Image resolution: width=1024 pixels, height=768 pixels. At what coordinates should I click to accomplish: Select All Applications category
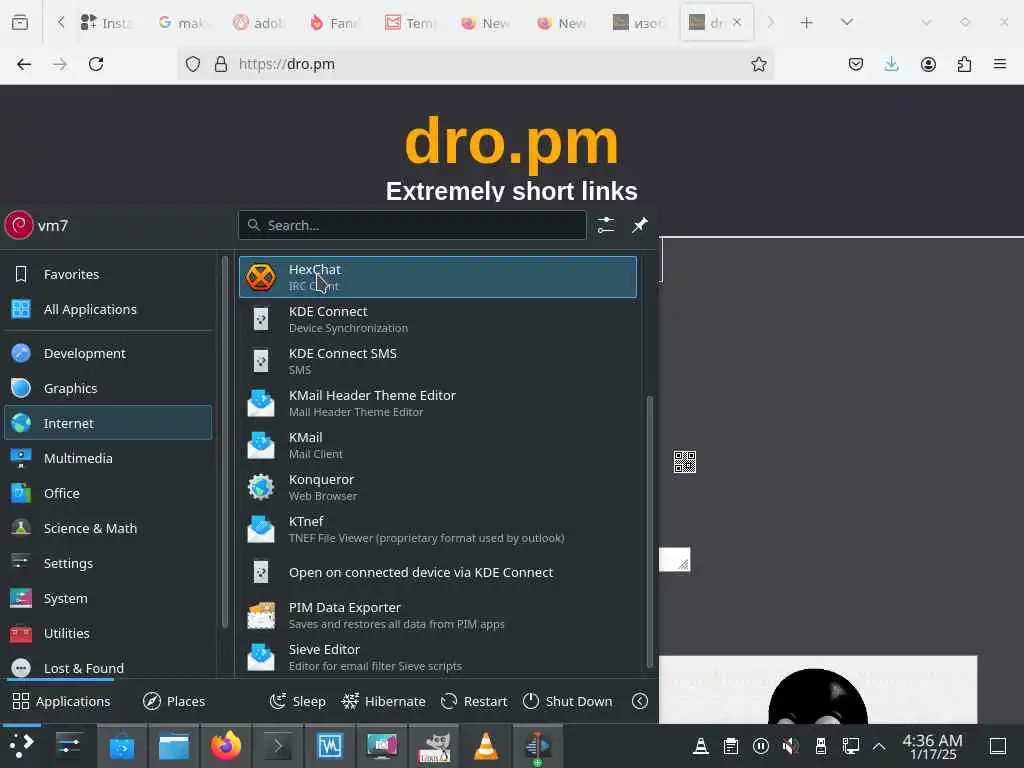108,310
